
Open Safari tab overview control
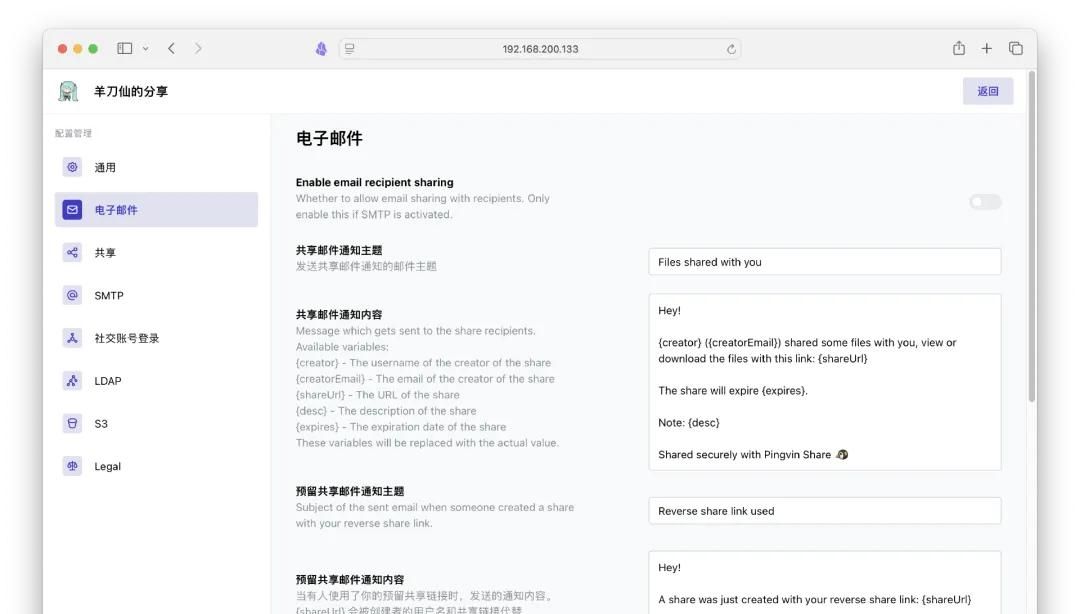tap(1015, 47)
